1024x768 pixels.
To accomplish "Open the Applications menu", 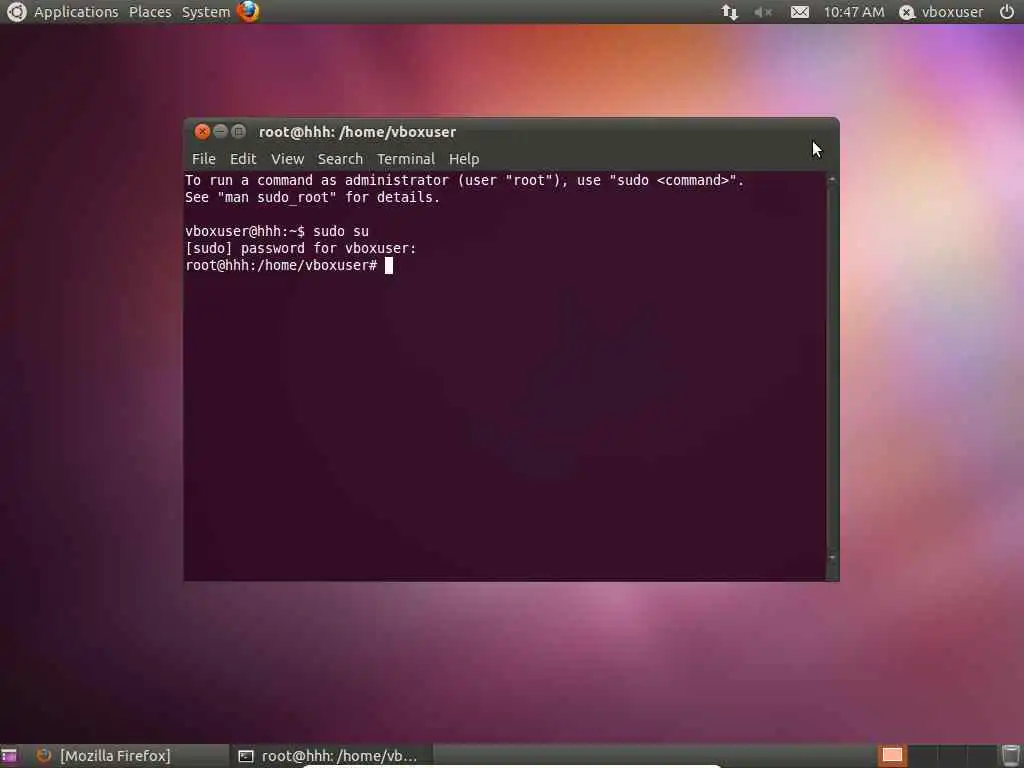I will [x=76, y=12].
